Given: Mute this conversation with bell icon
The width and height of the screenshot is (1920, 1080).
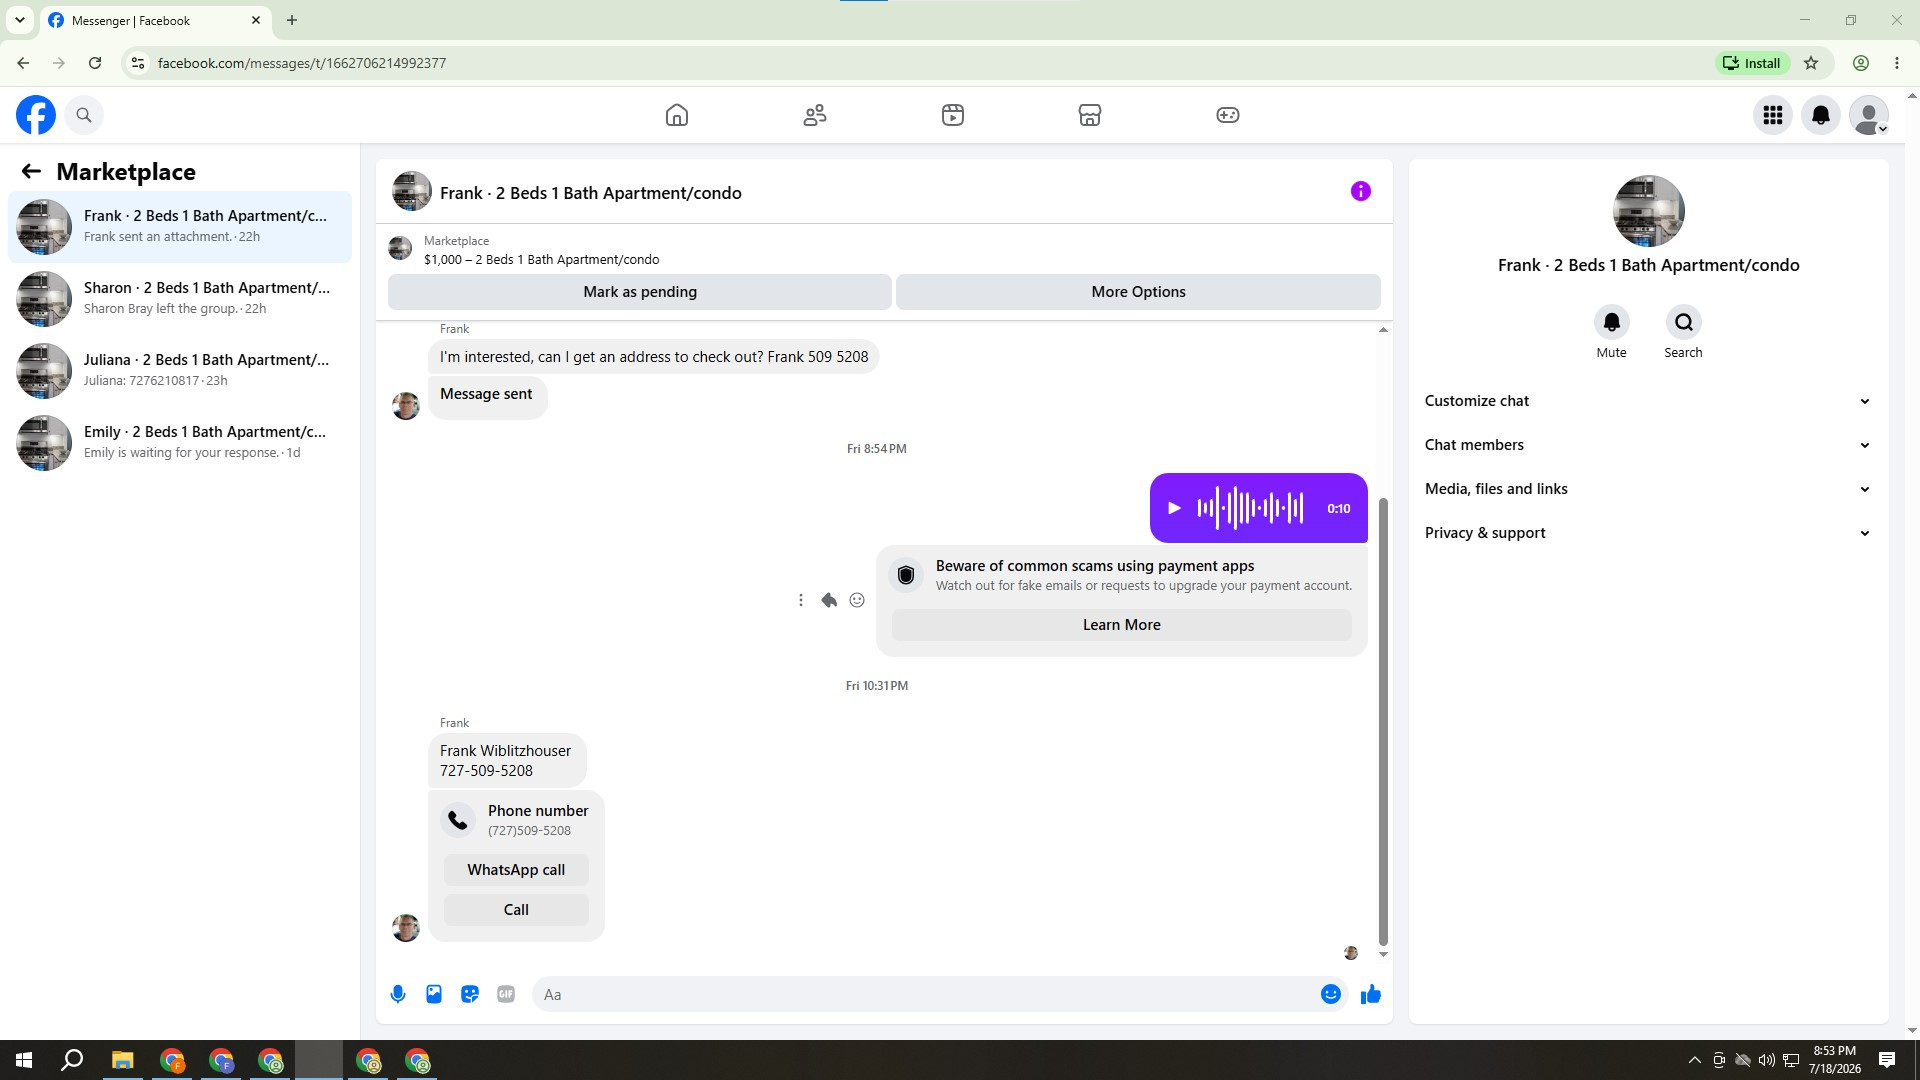Looking at the screenshot, I should click(1612, 322).
